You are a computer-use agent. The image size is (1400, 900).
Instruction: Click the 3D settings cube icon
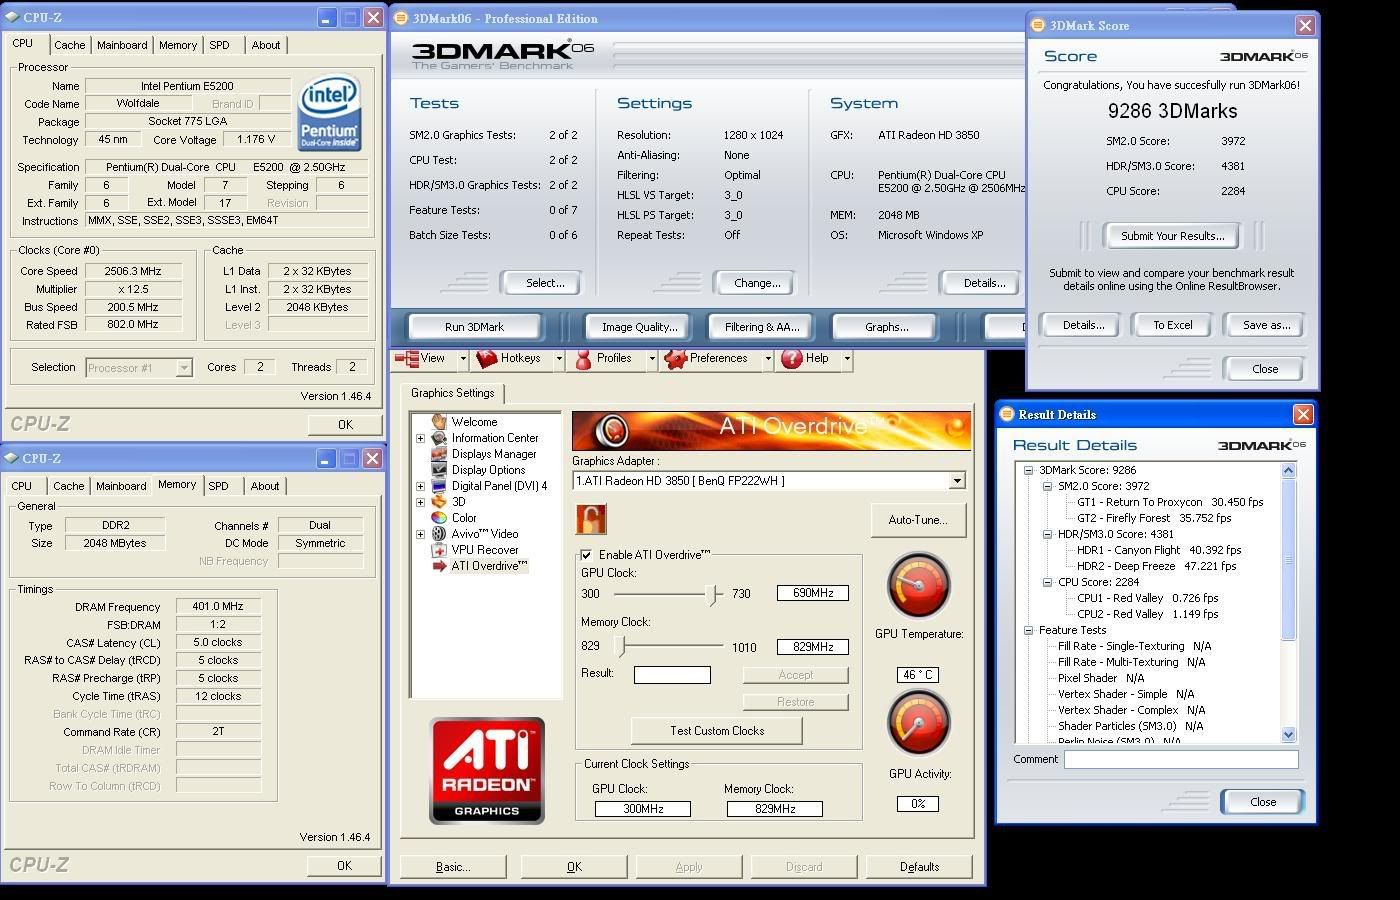tap(438, 502)
